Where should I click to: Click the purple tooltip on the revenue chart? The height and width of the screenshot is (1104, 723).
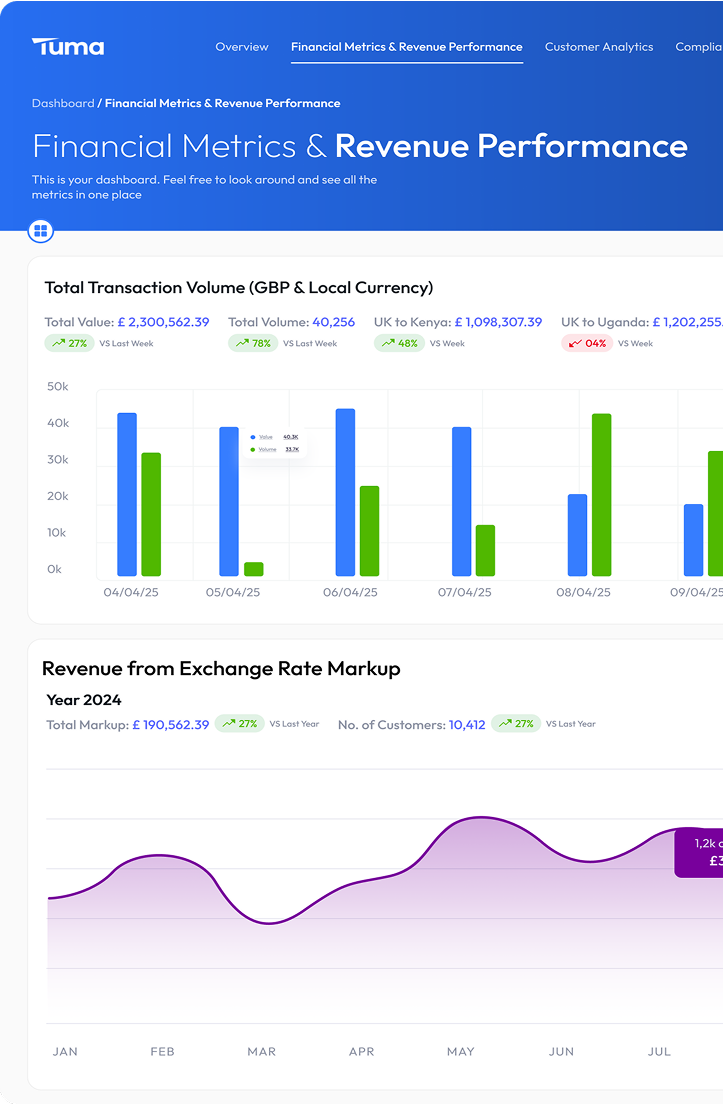coord(699,852)
